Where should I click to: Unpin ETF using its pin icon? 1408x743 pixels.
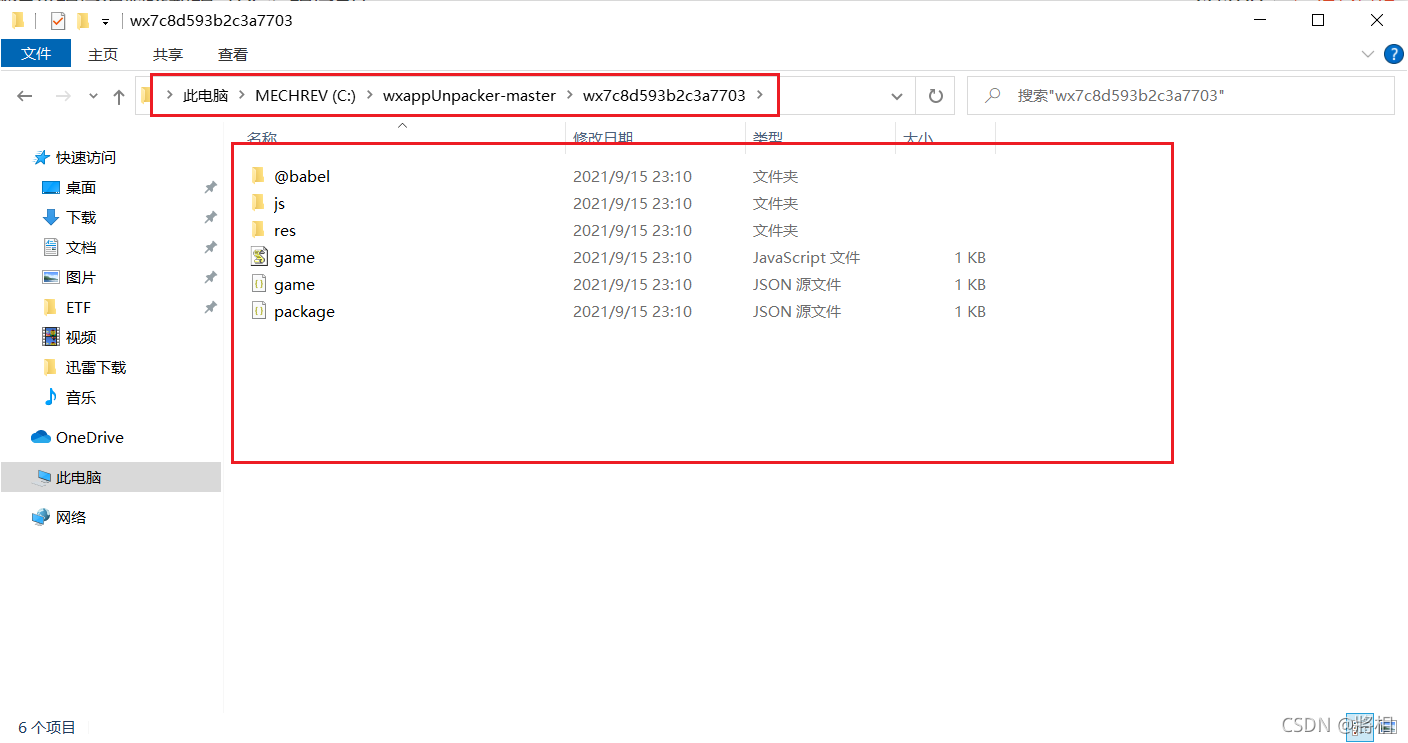pyautogui.click(x=209, y=307)
